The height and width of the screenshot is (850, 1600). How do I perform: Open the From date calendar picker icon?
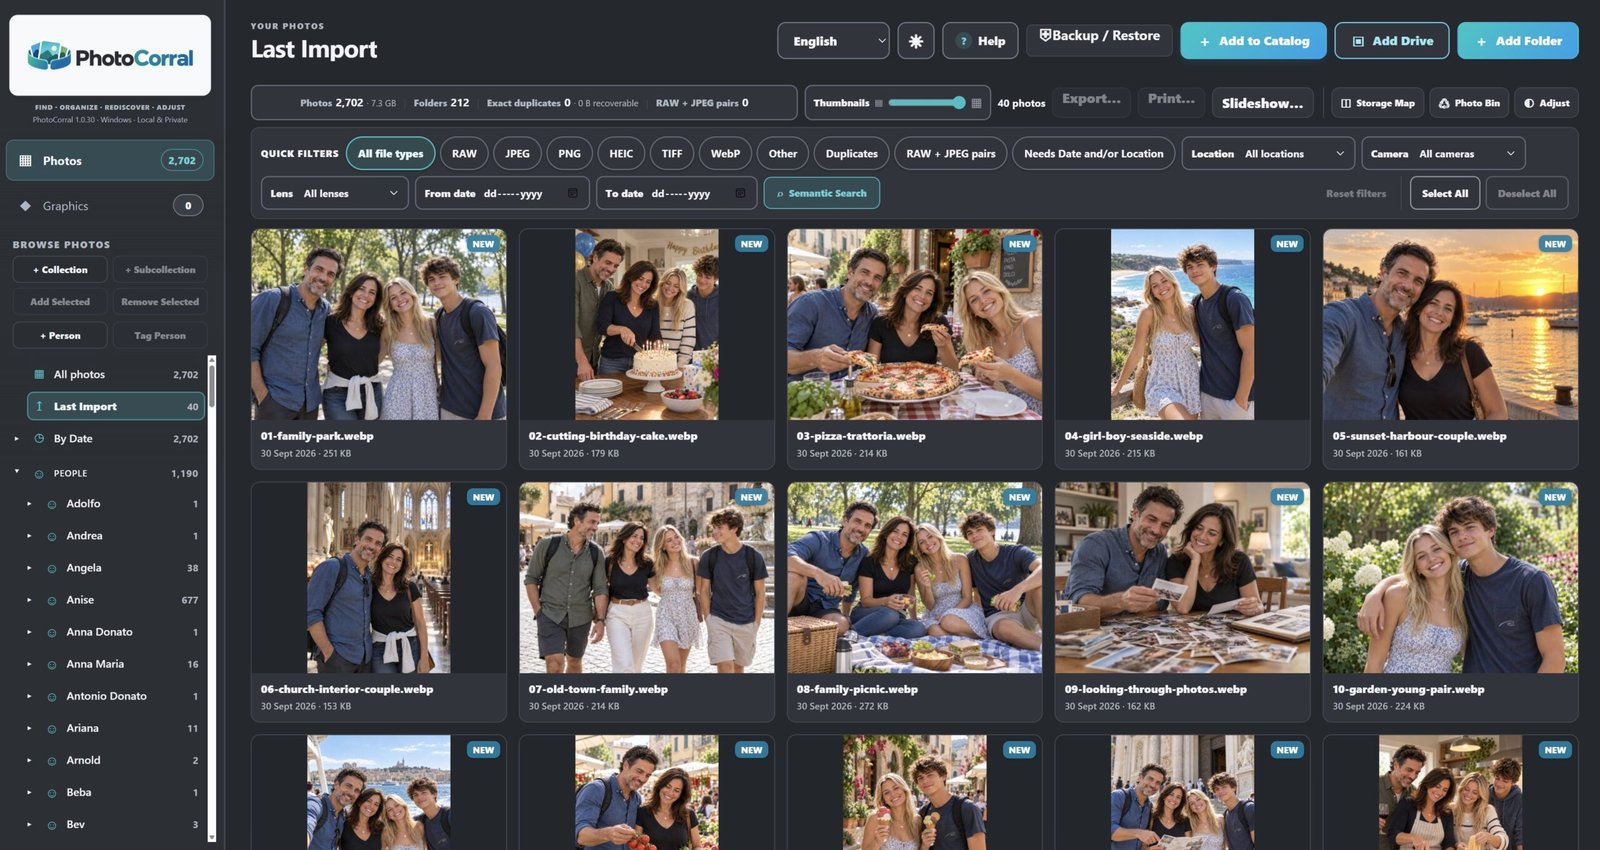point(573,194)
